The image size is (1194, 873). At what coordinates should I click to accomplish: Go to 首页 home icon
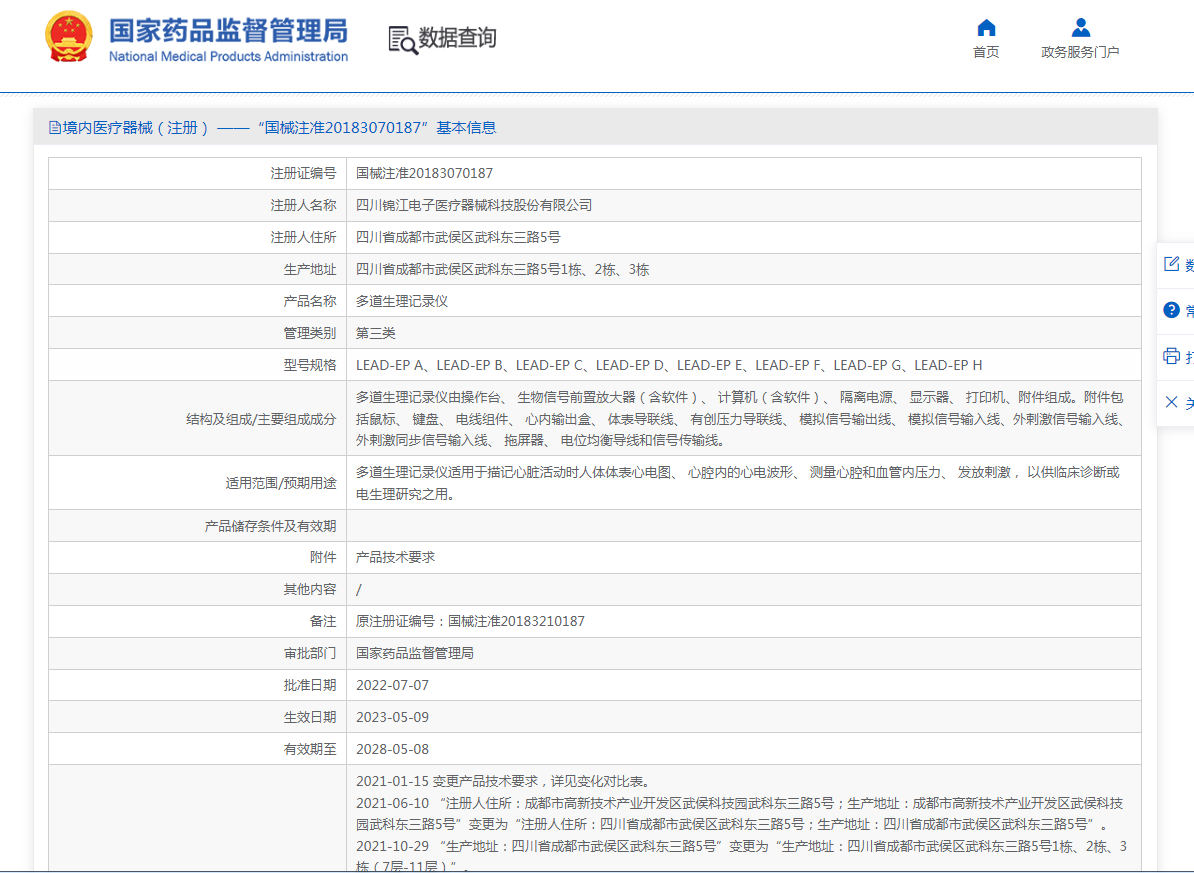tap(986, 27)
